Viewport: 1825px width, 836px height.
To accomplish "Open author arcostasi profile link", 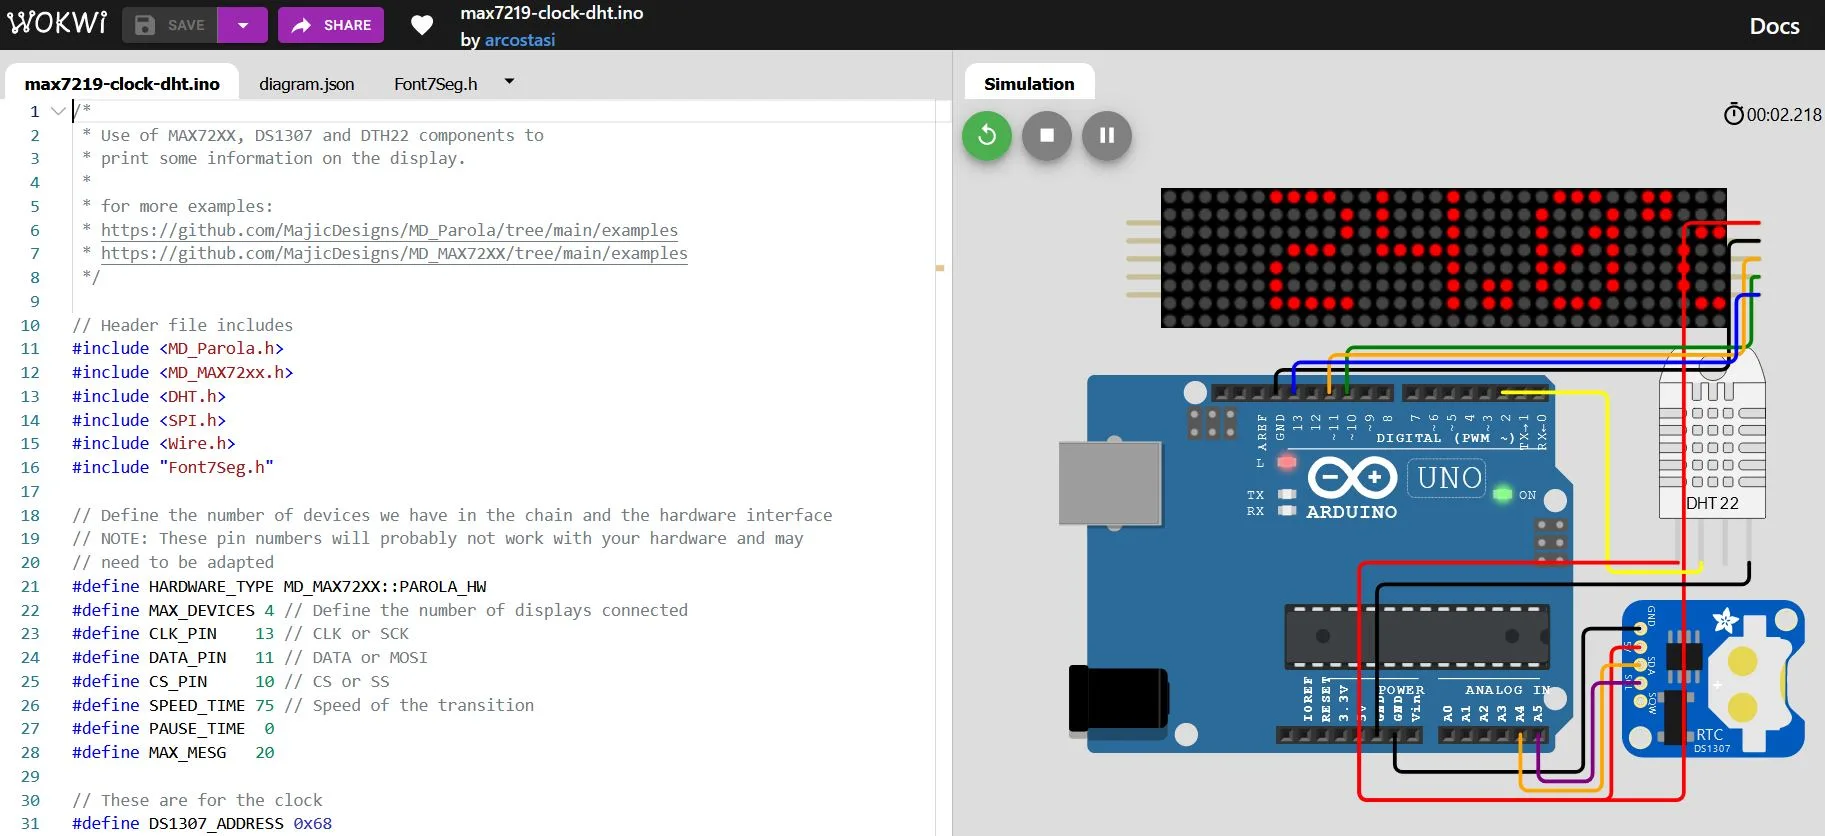I will click(x=520, y=40).
